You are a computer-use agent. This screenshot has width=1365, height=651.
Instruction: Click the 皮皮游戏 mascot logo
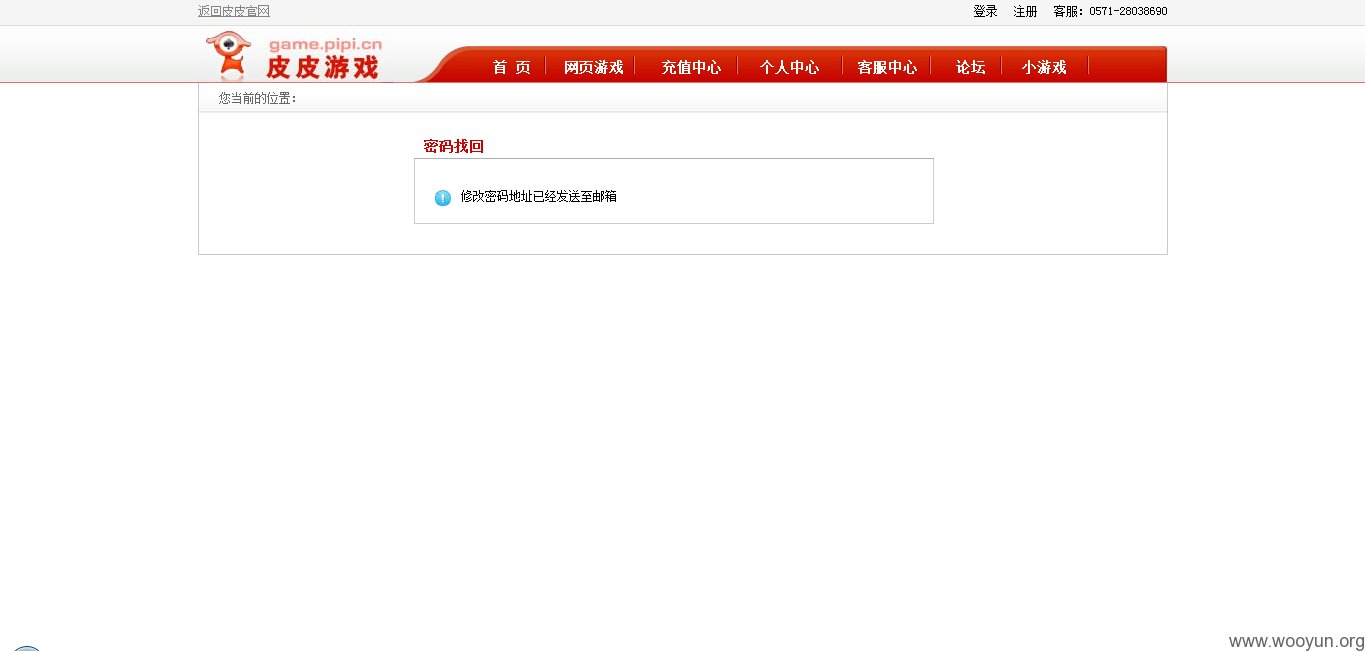[228, 56]
